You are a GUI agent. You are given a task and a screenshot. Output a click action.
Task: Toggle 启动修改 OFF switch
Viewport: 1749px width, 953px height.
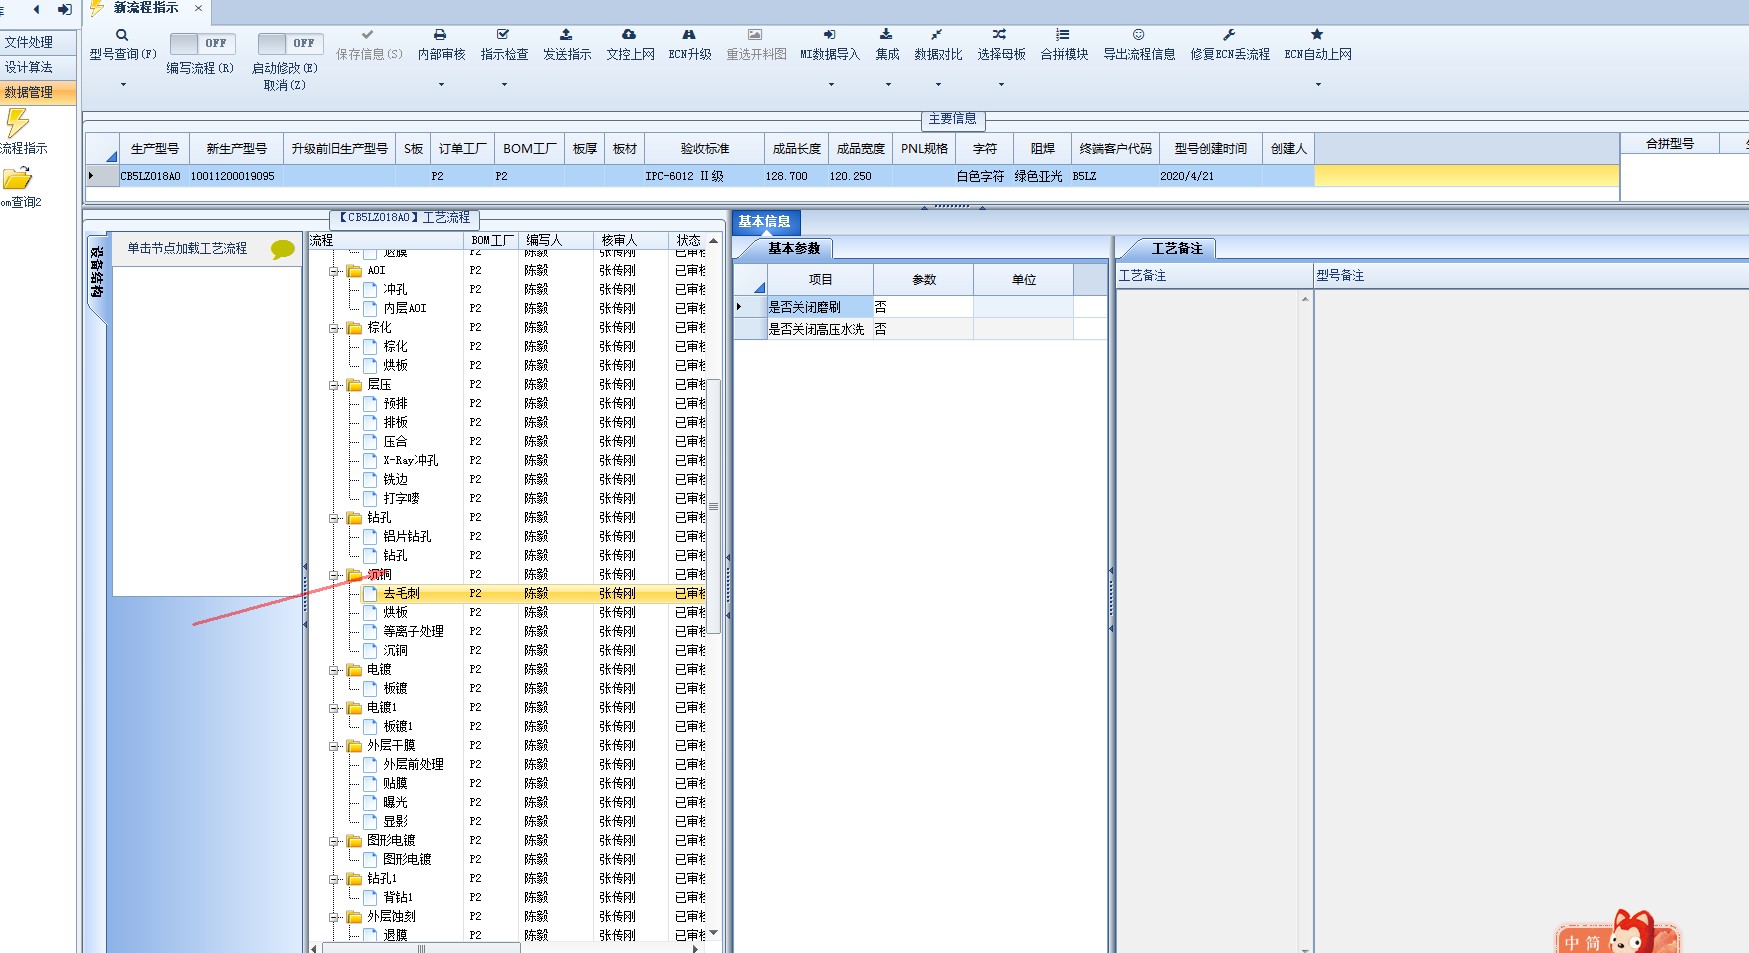tap(290, 43)
